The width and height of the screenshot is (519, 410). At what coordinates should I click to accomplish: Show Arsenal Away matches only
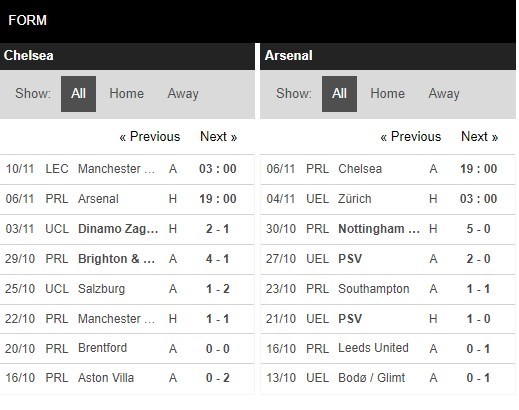(x=444, y=94)
